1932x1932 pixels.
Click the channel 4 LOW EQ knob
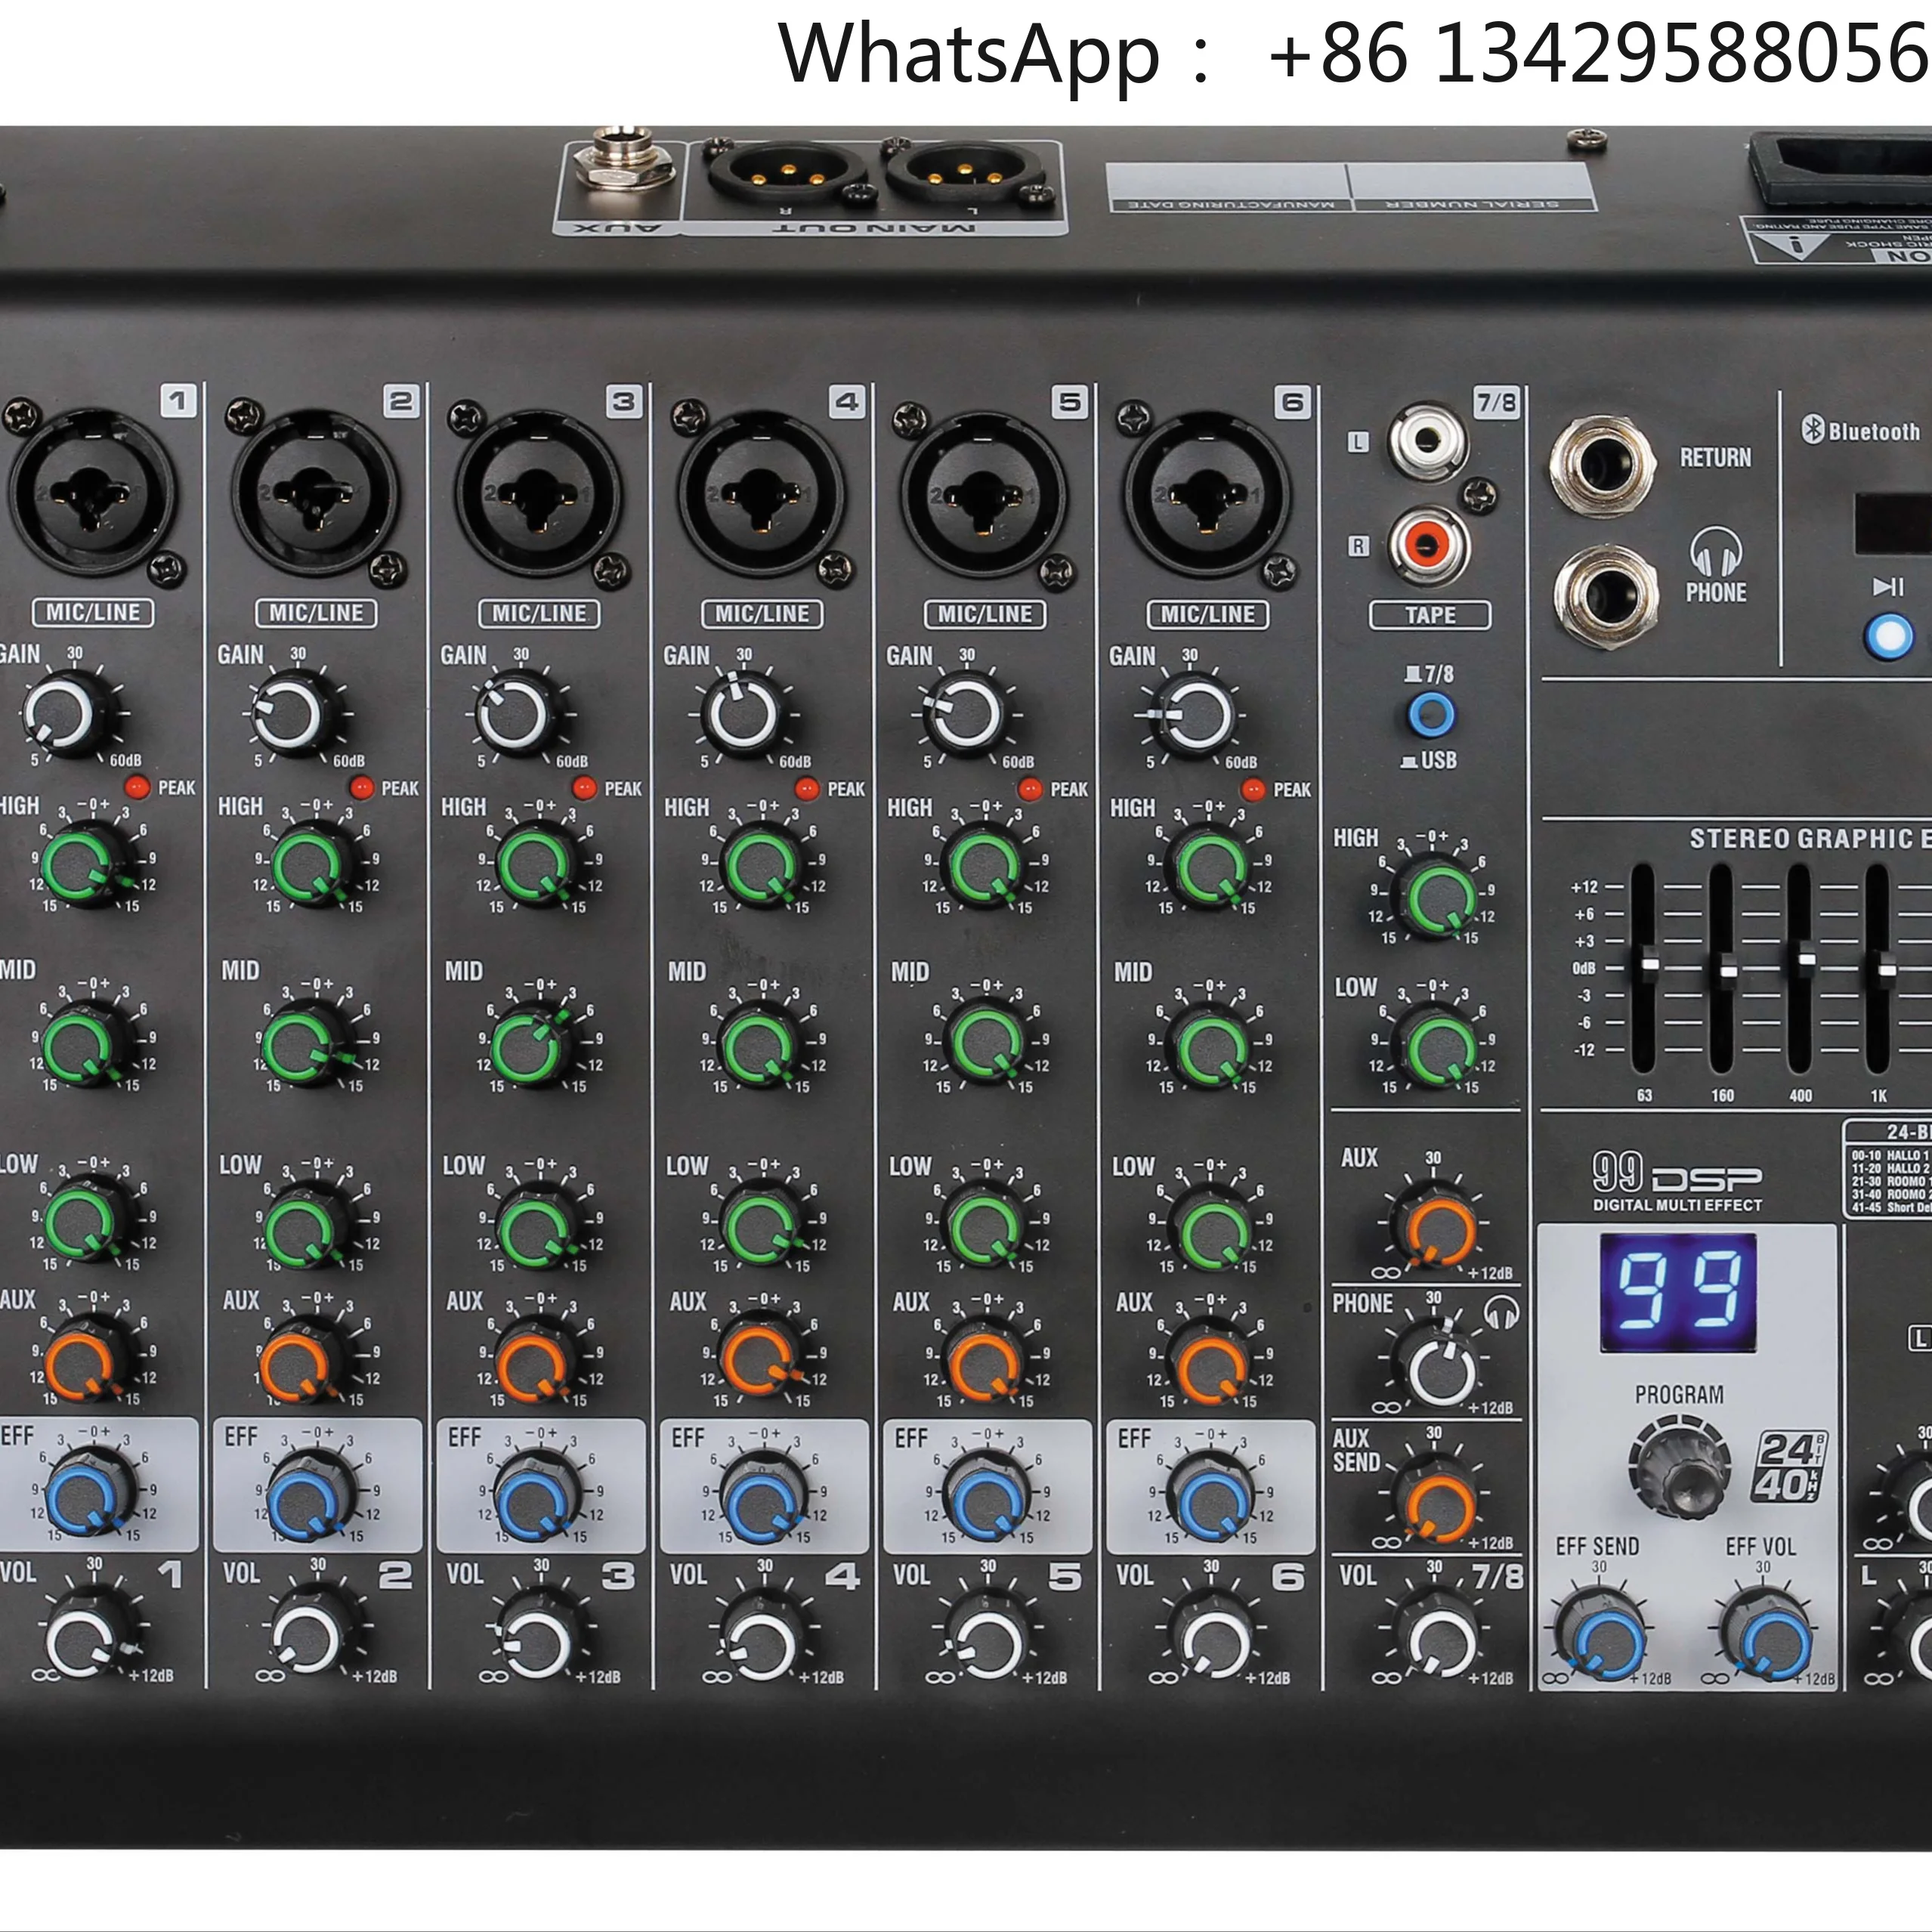761,1227
